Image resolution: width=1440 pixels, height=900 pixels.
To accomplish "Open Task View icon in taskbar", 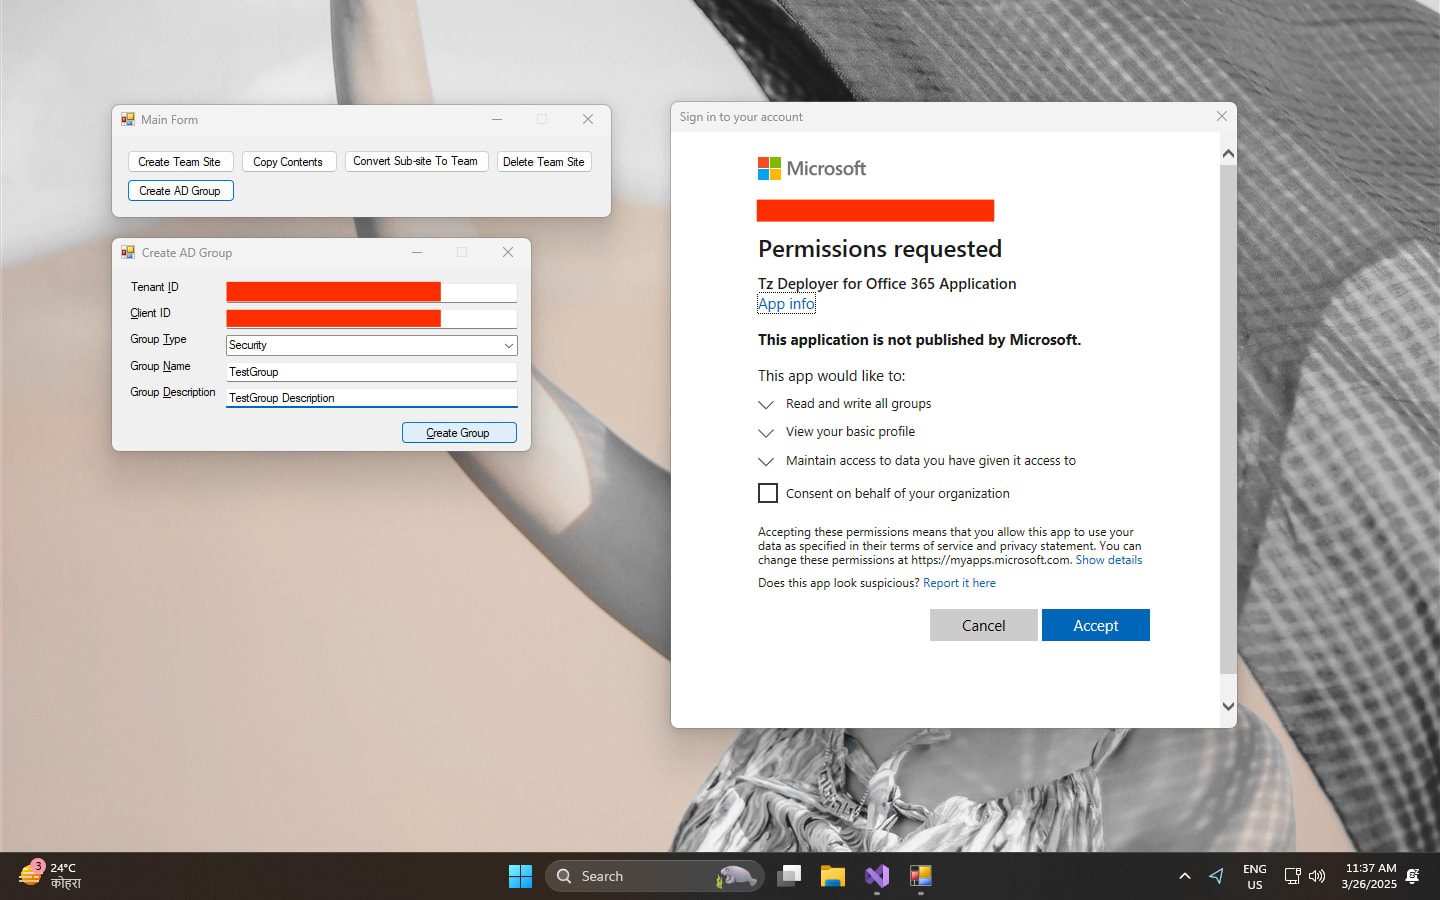I will tap(790, 876).
